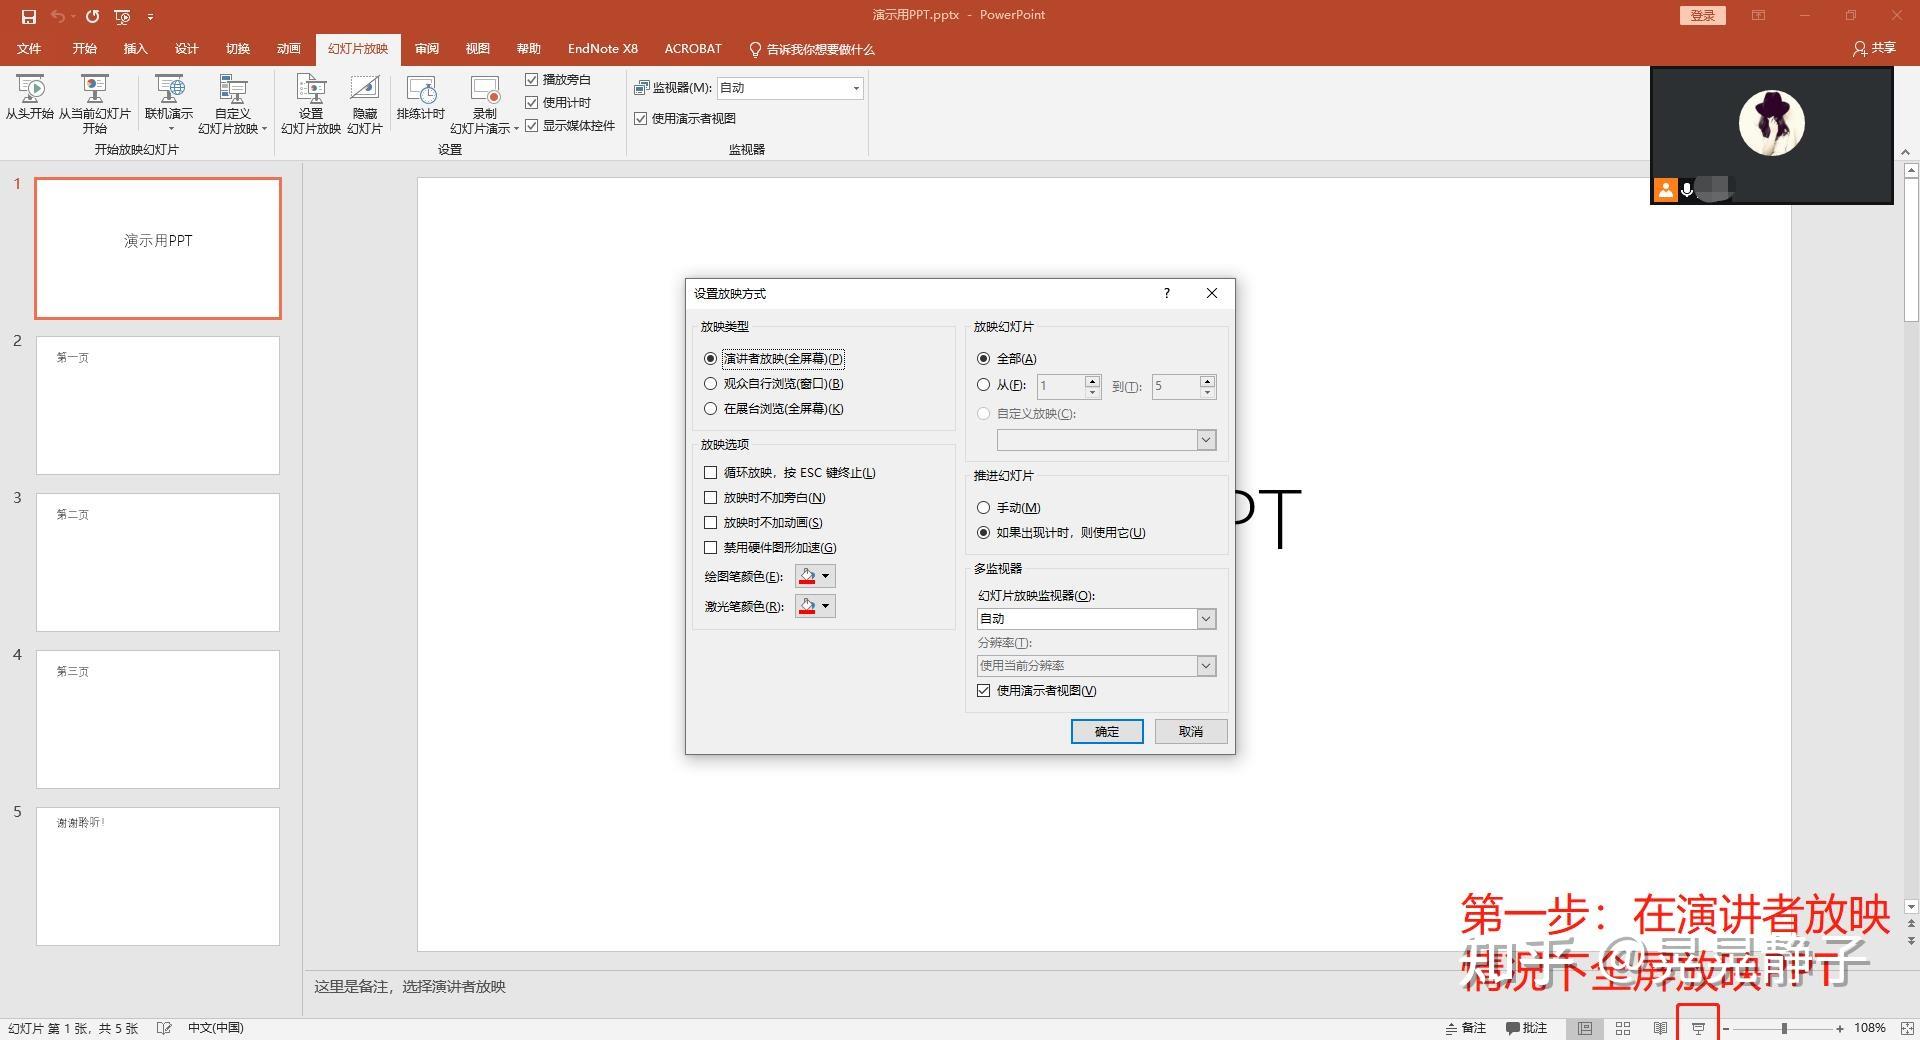Click the Save icon in quick access toolbar
Screen dimensions: 1920x1040
click(x=28, y=16)
